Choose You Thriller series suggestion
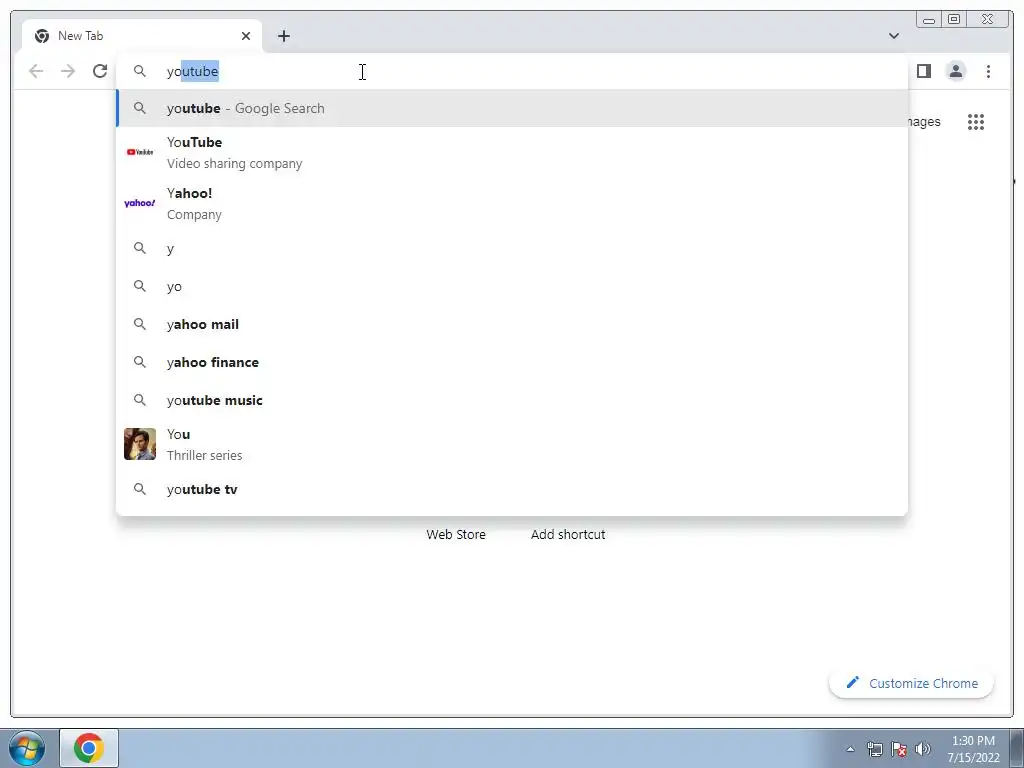Screen dimensions: 1024x768 click(512, 444)
